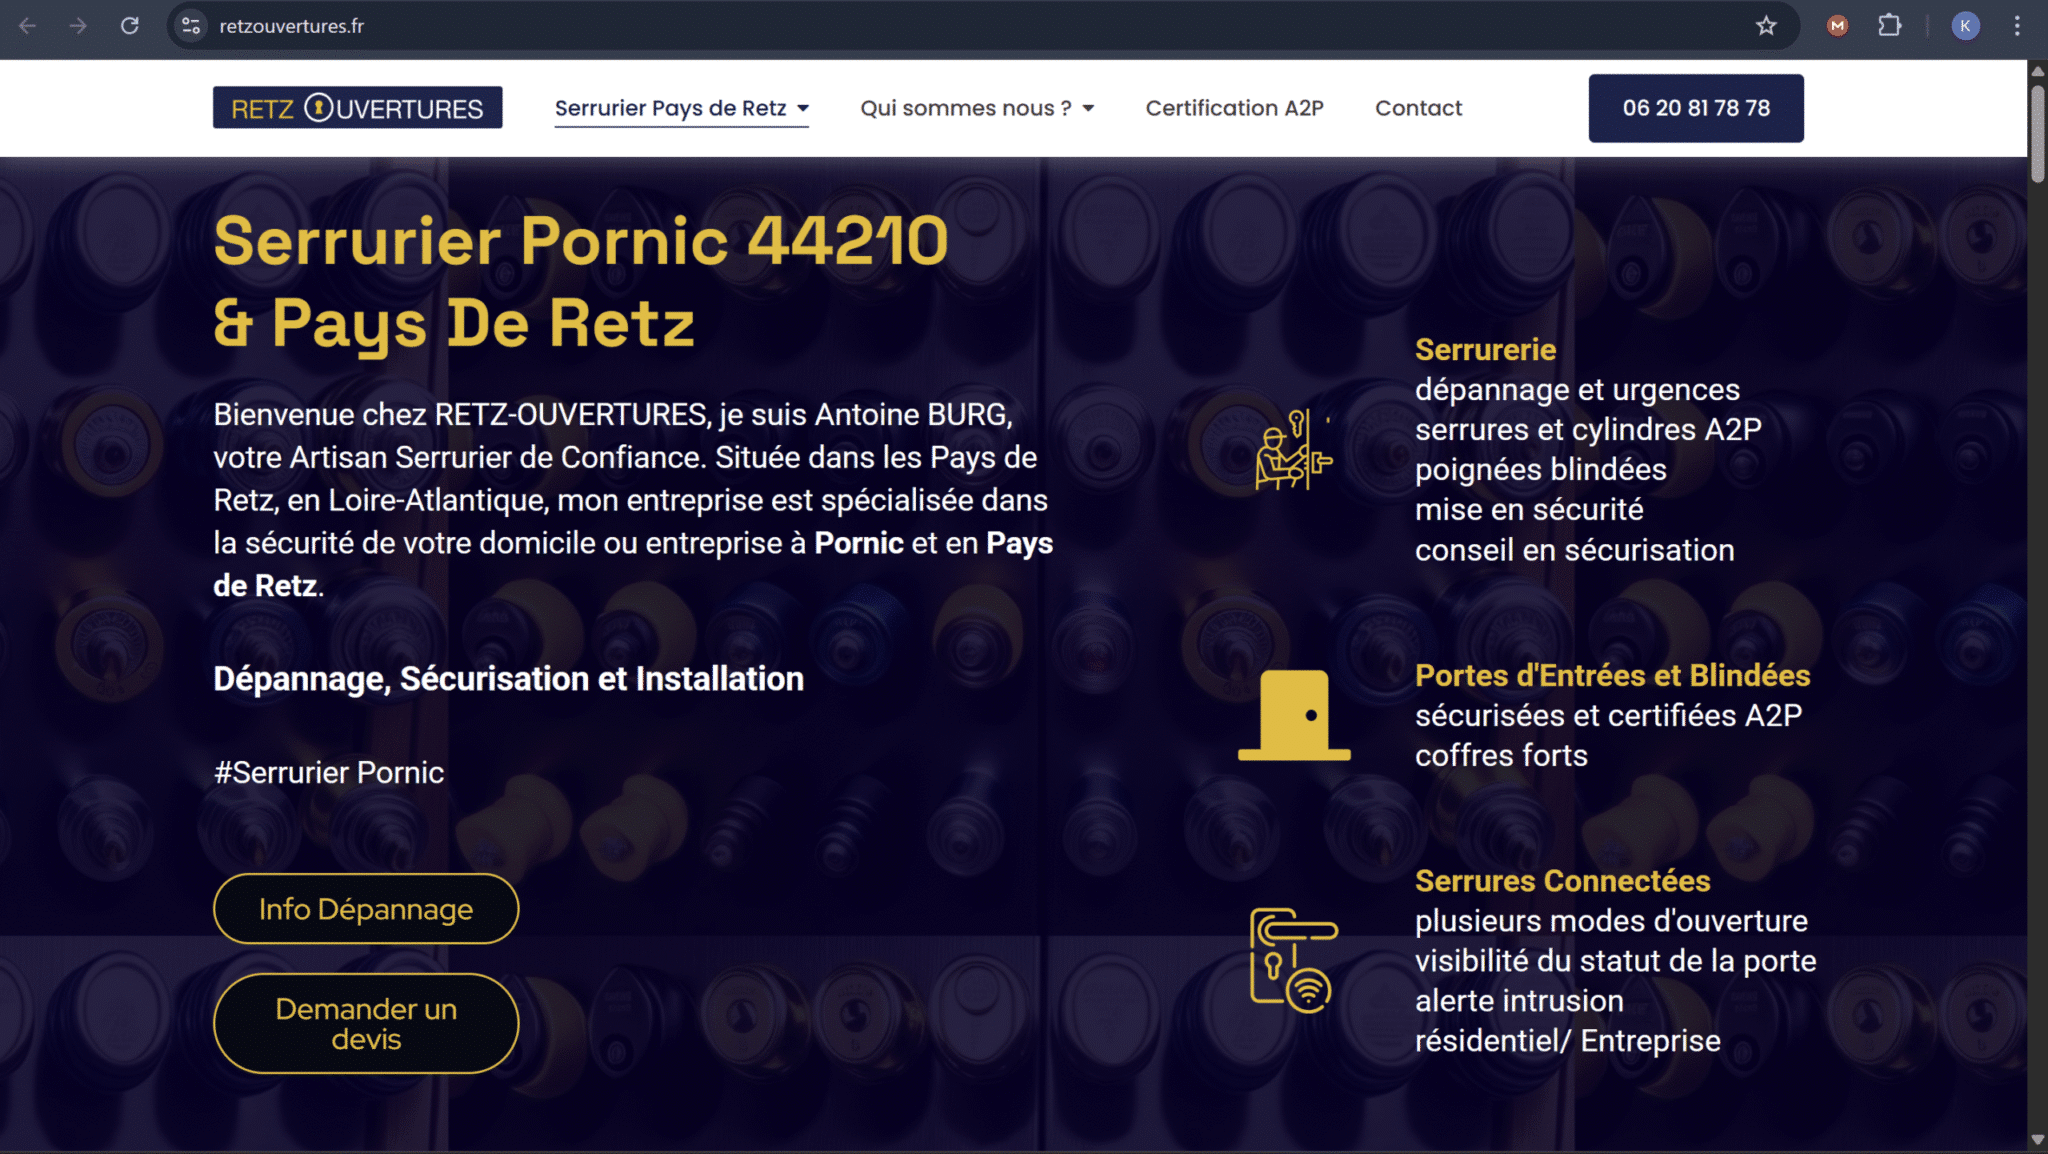
Task: Click the scrollbar up arrow
Action: (2038, 71)
